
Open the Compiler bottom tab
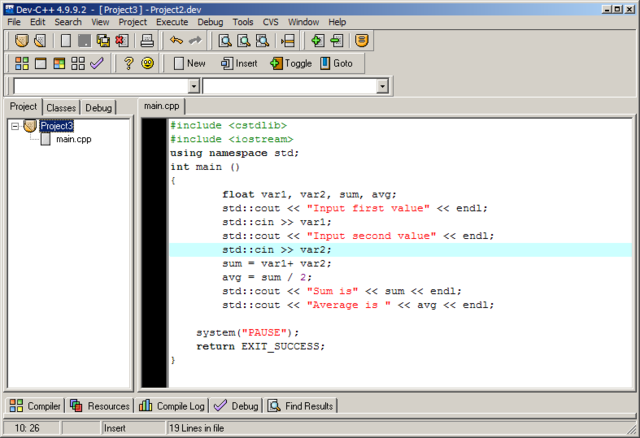pos(35,406)
